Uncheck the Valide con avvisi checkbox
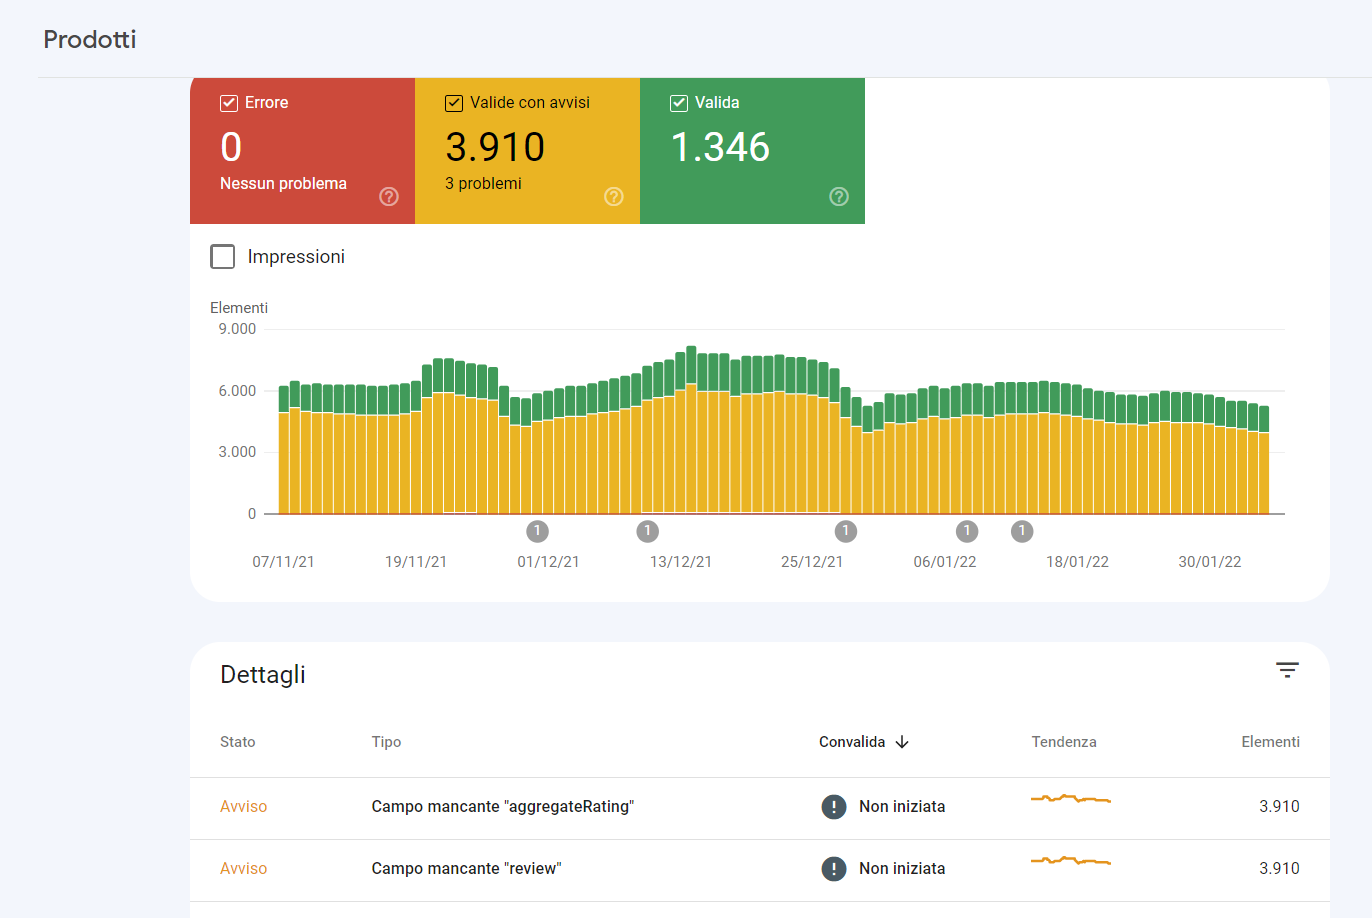 tap(454, 103)
